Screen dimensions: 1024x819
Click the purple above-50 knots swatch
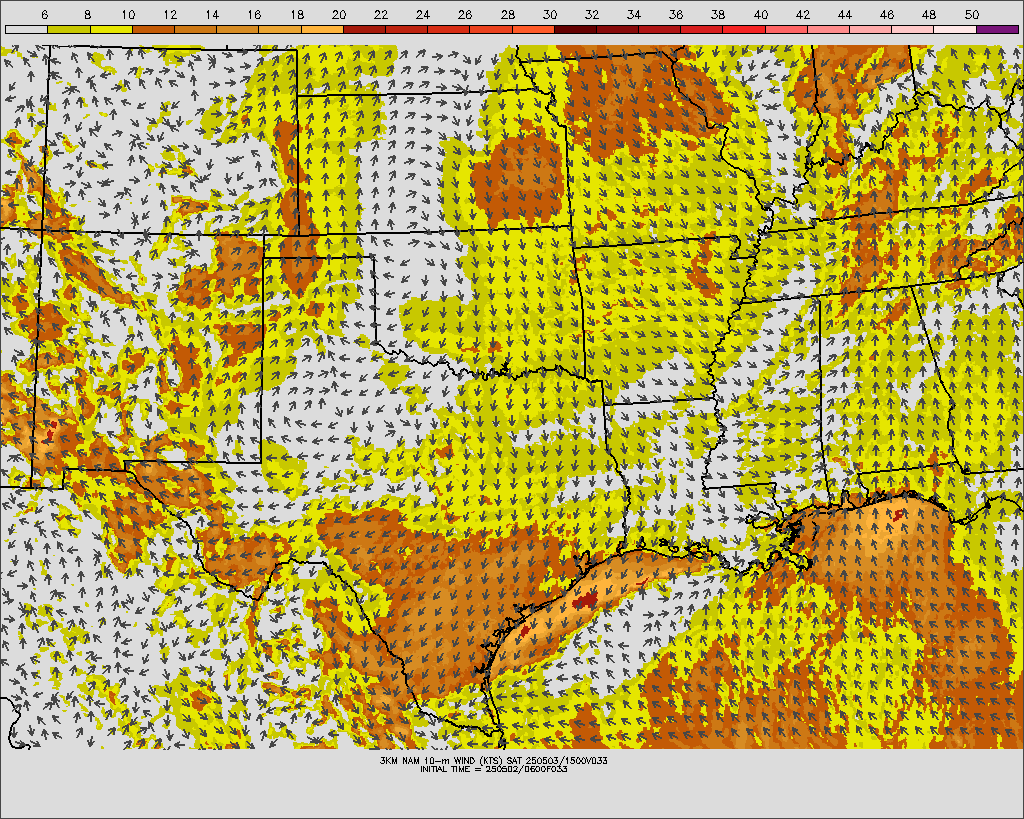pyautogui.click(x=998, y=29)
